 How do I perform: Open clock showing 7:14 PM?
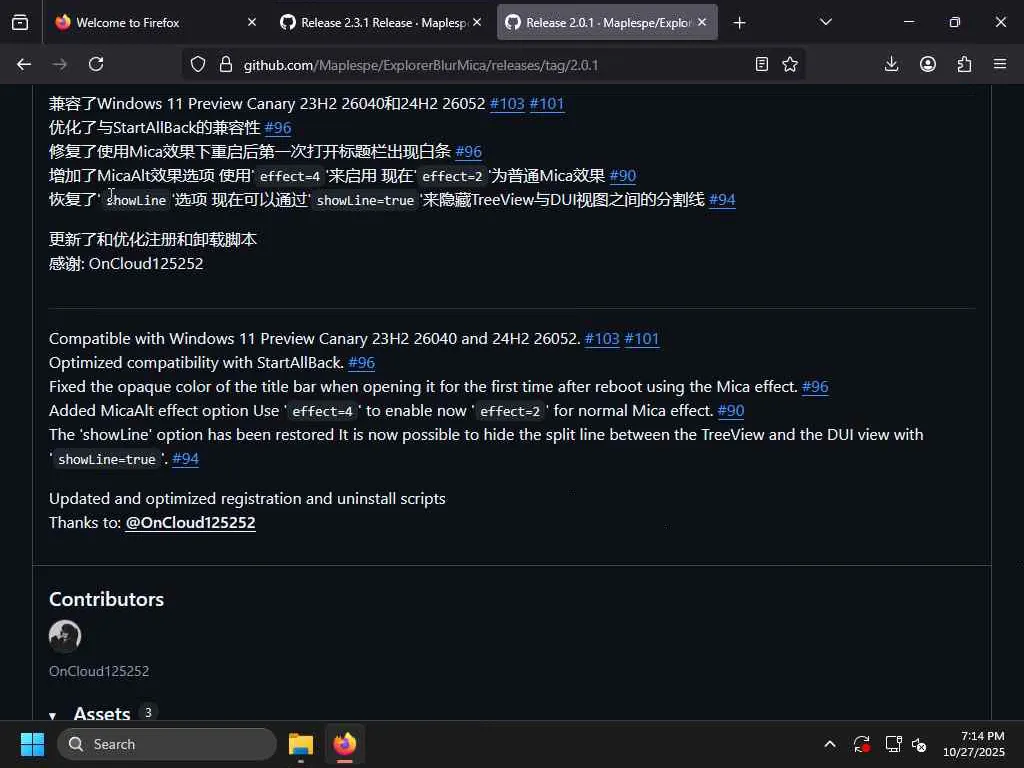(973, 744)
